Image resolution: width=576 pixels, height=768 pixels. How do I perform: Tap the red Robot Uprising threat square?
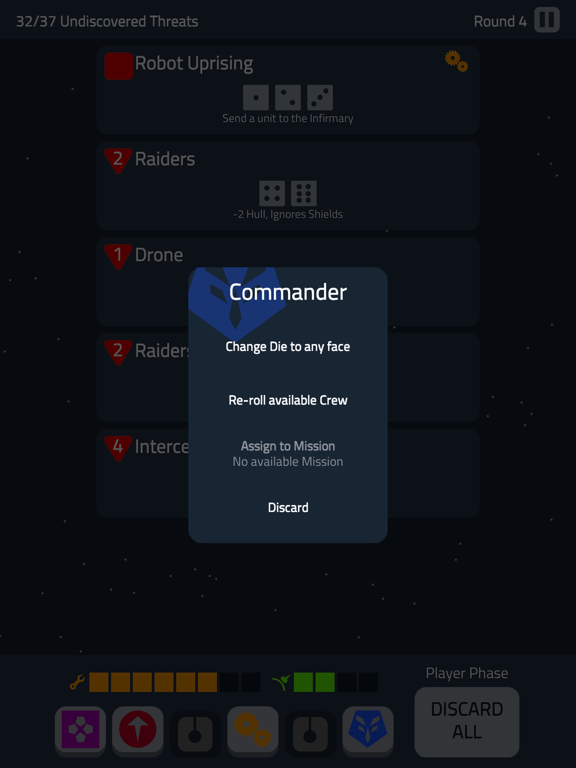[119, 66]
